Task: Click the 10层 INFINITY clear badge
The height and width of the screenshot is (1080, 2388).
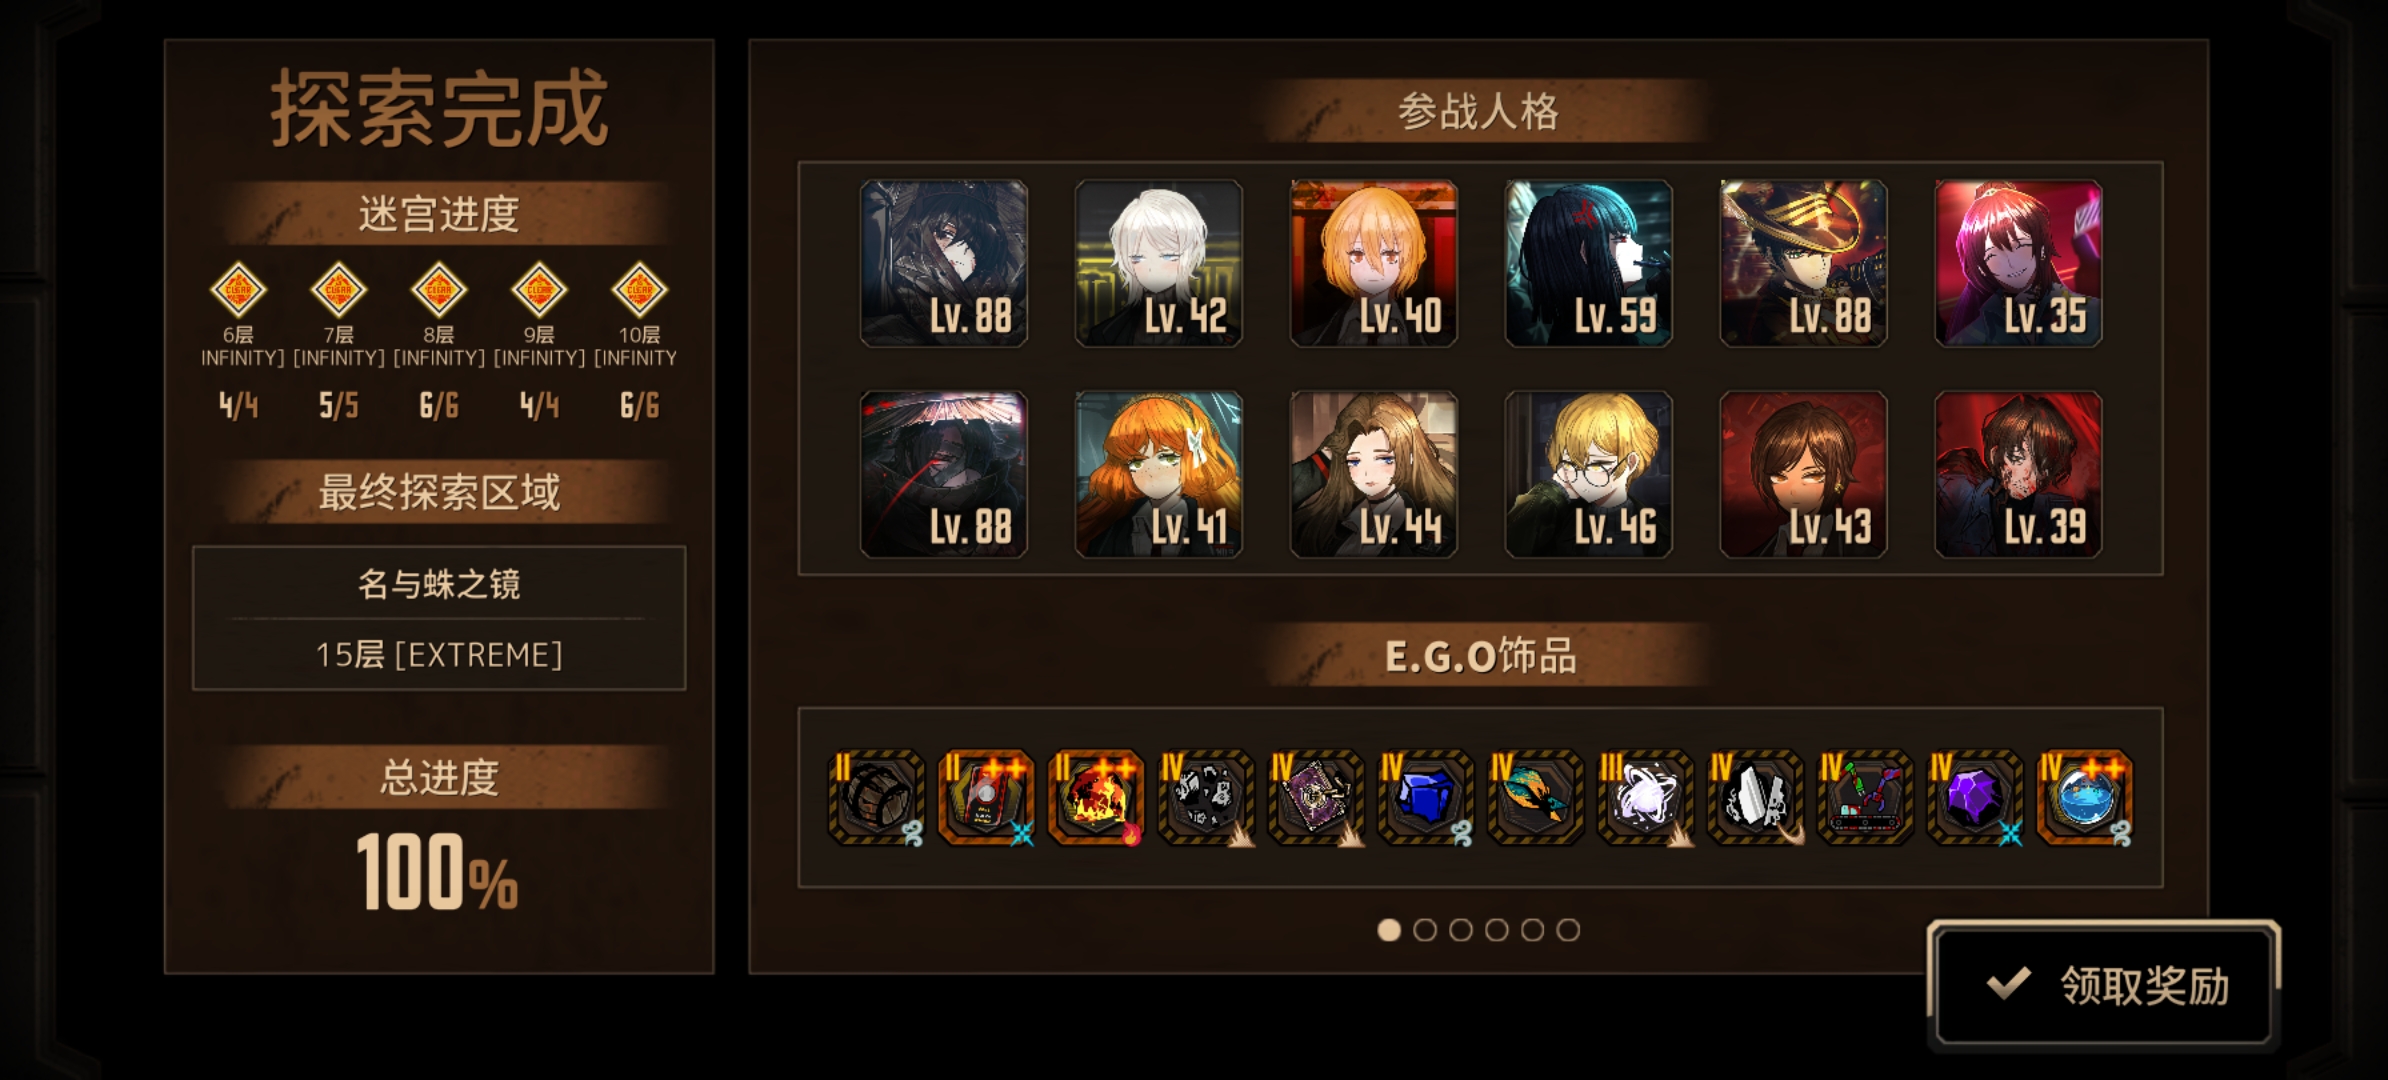Action: (x=639, y=290)
